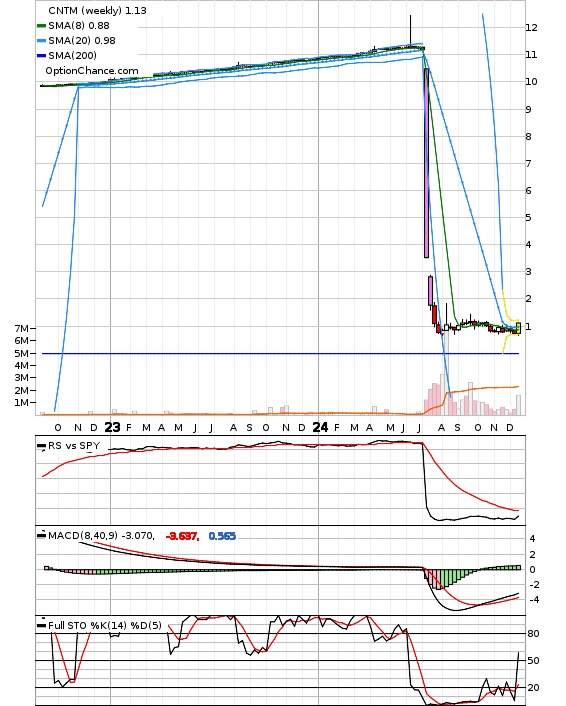This screenshot has height=706, width=566.
Task: Click the MACD(8,40,9) legend marker
Action: (41, 535)
